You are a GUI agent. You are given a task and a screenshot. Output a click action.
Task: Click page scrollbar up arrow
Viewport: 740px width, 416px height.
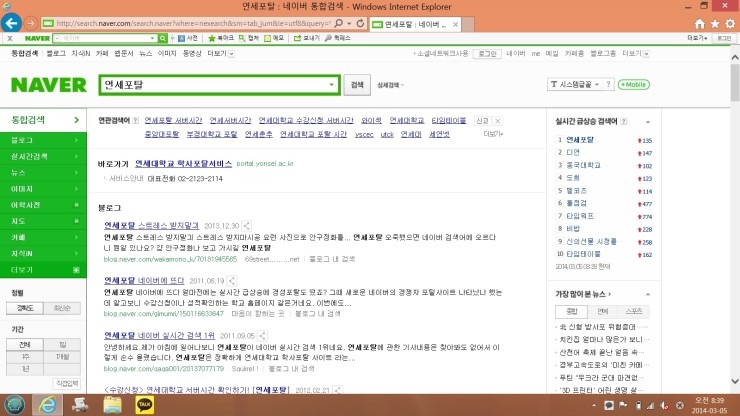[x=734, y=57]
